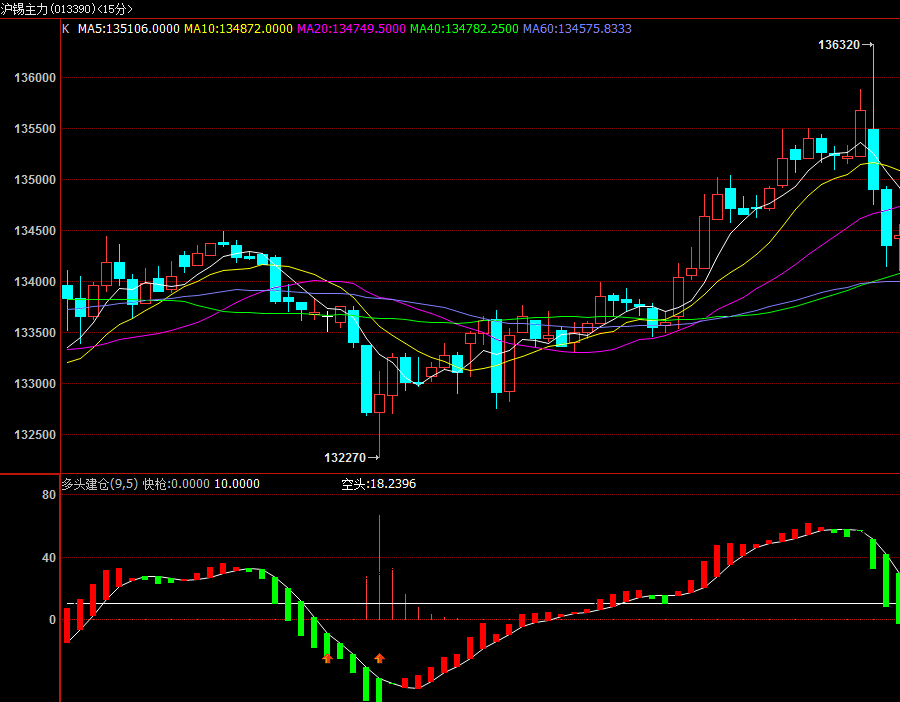The width and height of the screenshot is (900, 702).
Task: Click the tallest red spike in indicator panel
Action: (x=379, y=567)
